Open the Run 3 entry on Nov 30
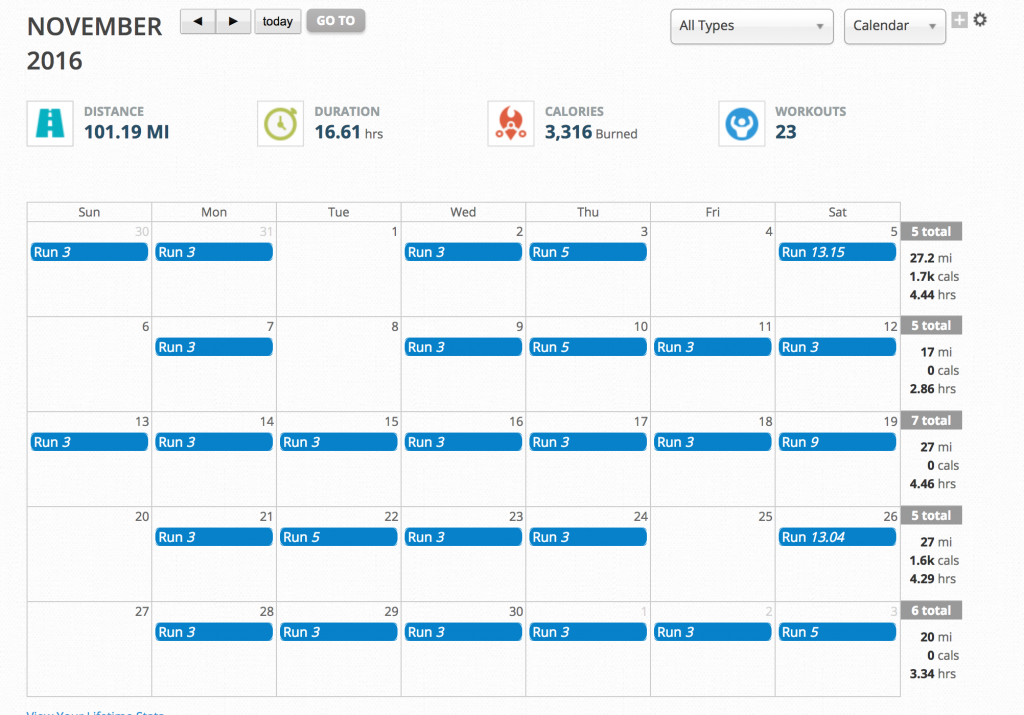The image size is (1024, 715). pyautogui.click(x=463, y=632)
